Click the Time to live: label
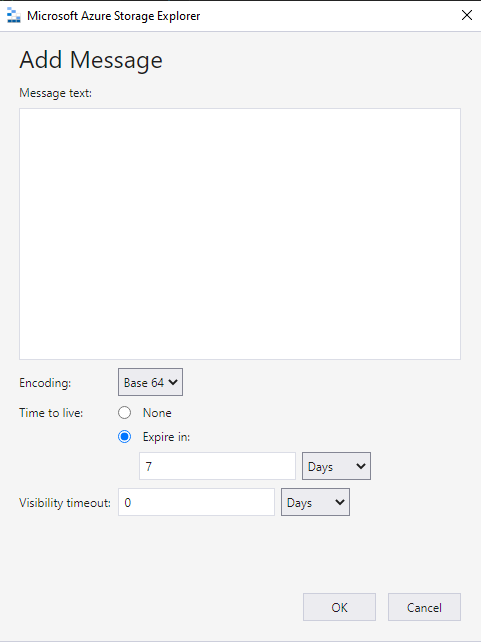 [x=51, y=413]
